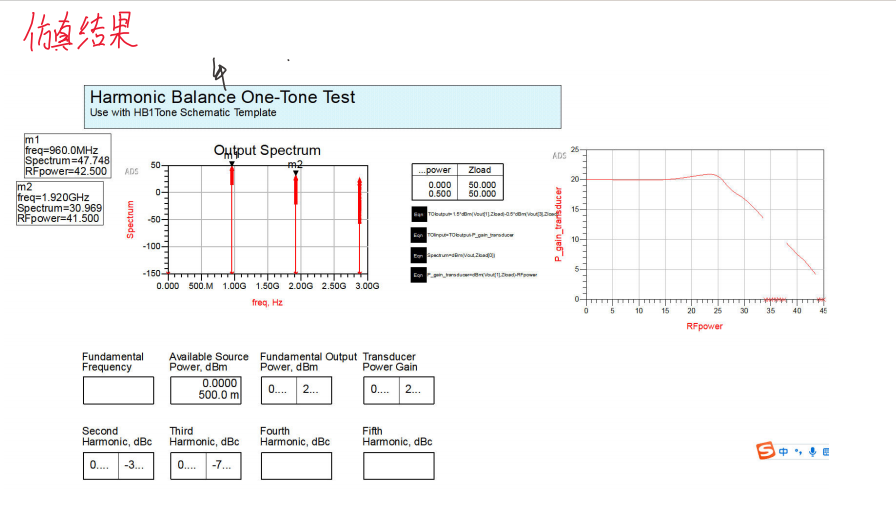Click the 0.... cell under Transducer Power Gain

tap(381, 390)
